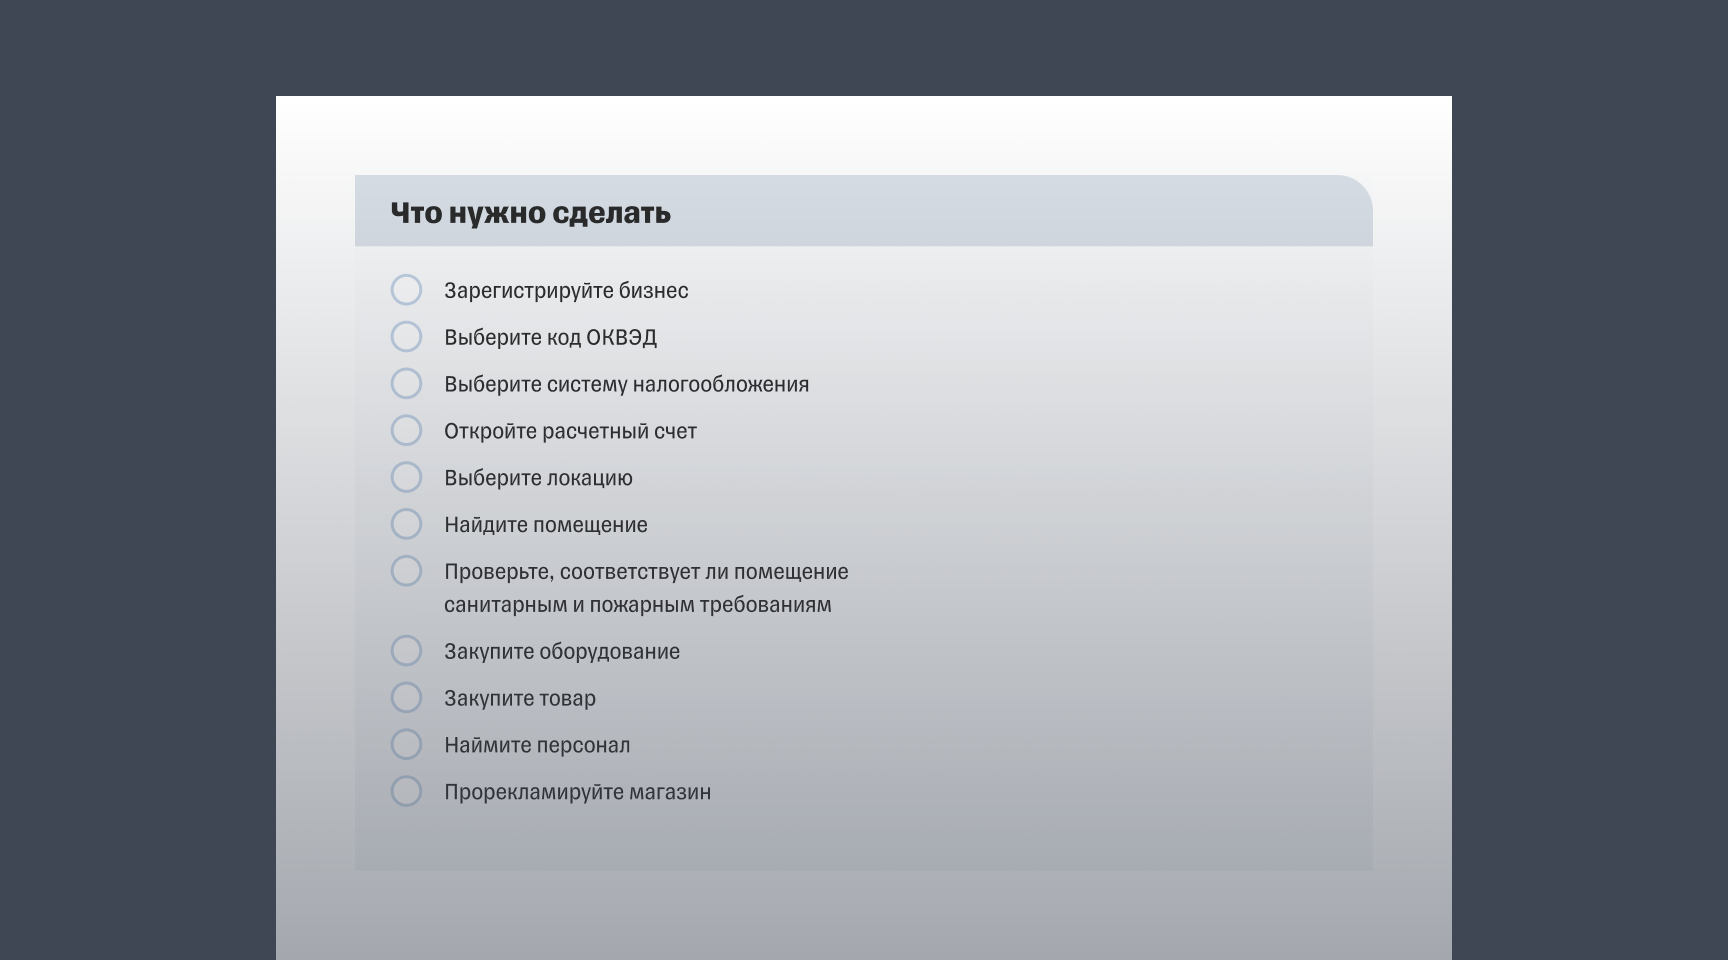Tick the "Найдите помещение" checkbox
Viewport: 1728px width, 960px height.
pos(406,524)
